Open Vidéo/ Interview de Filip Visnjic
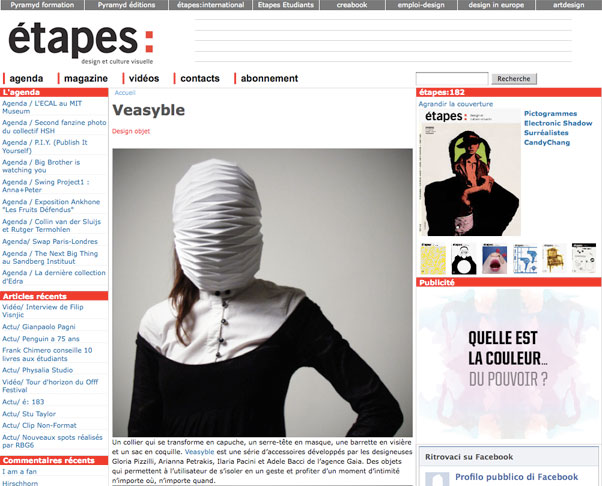Viewport: 602px width, 486px height. click(43, 311)
